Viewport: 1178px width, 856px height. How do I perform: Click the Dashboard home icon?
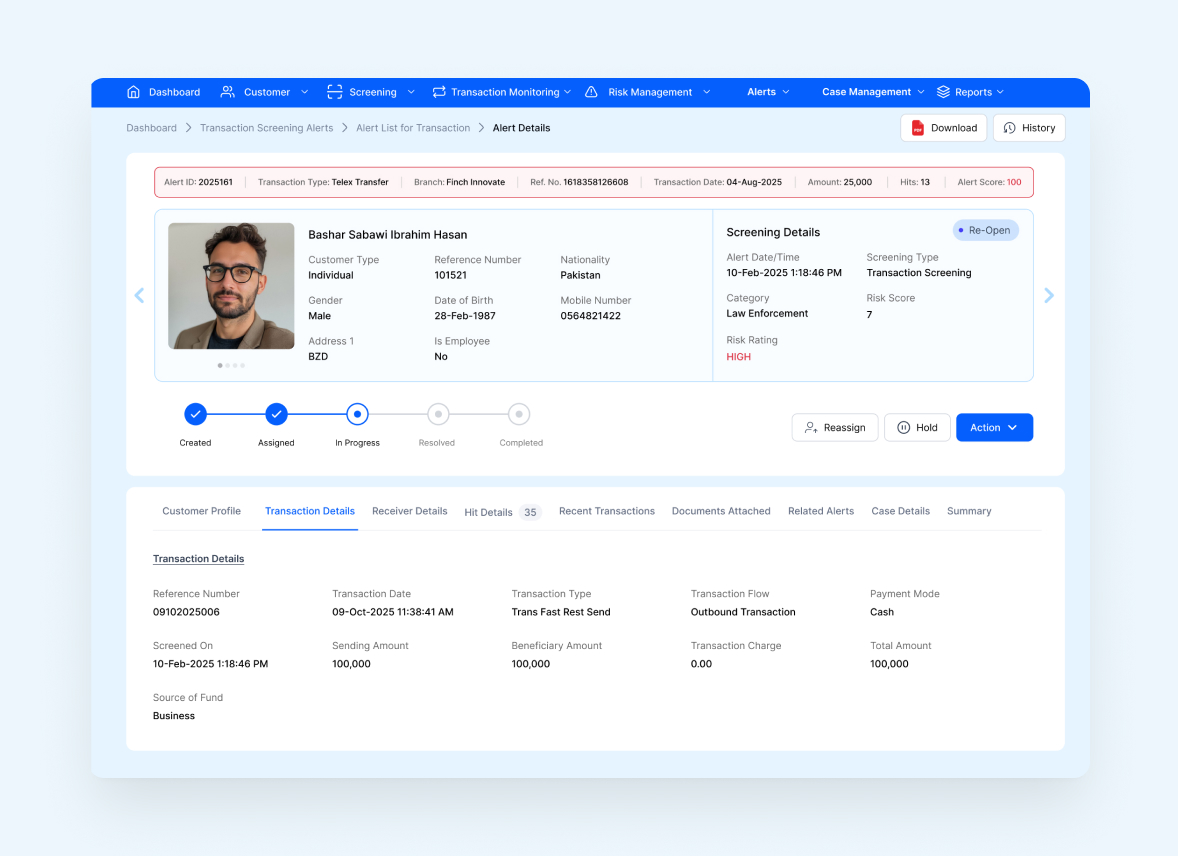pos(133,92)
